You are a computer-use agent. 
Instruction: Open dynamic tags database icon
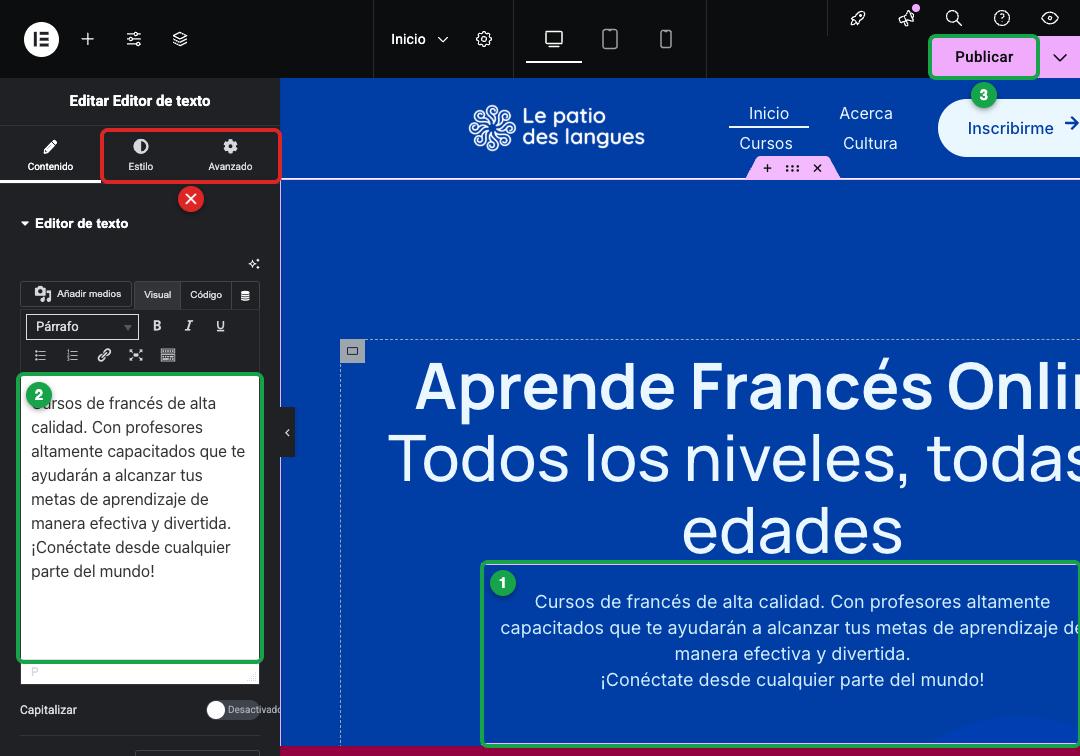245,295
